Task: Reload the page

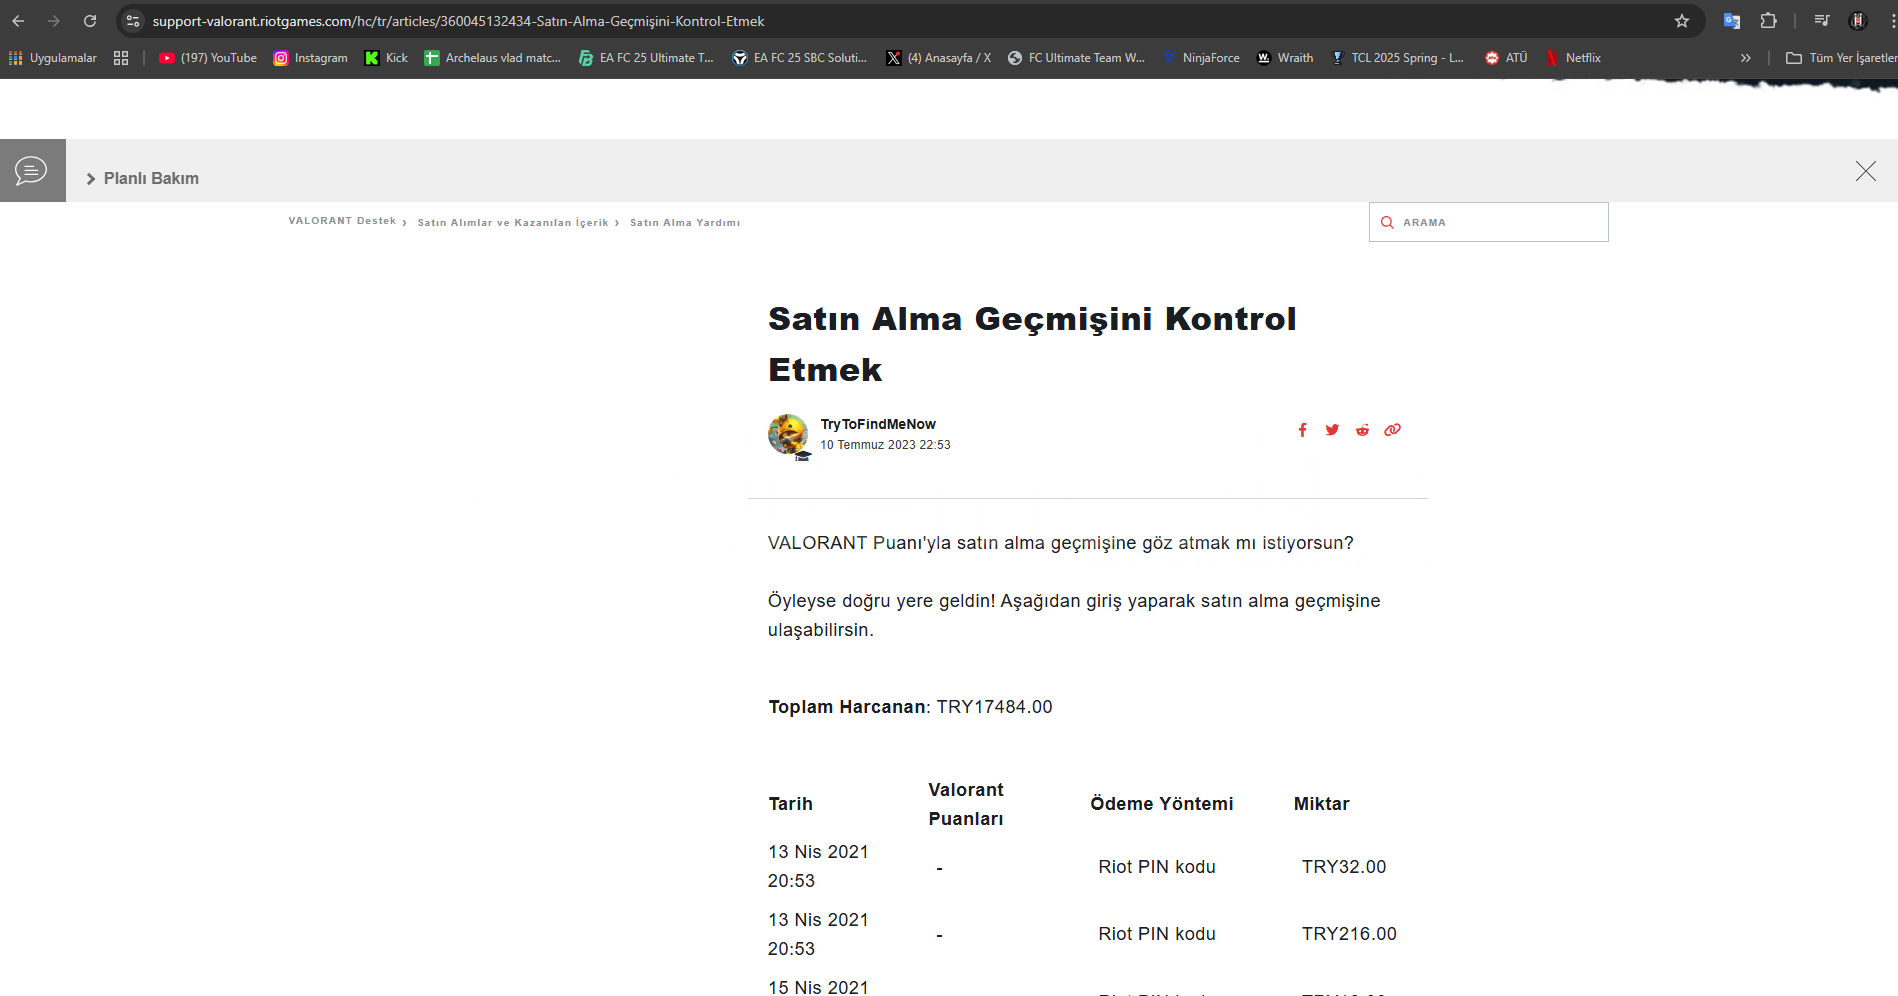Action: point(90,21)
